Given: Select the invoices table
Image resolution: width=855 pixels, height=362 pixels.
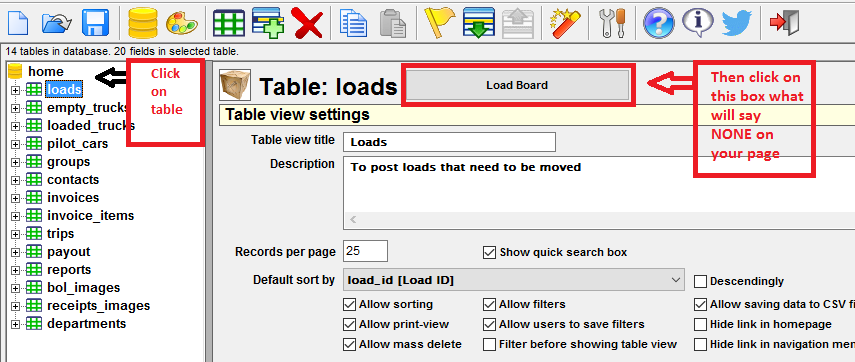Looking at the screenshot, I should [73, 198].
